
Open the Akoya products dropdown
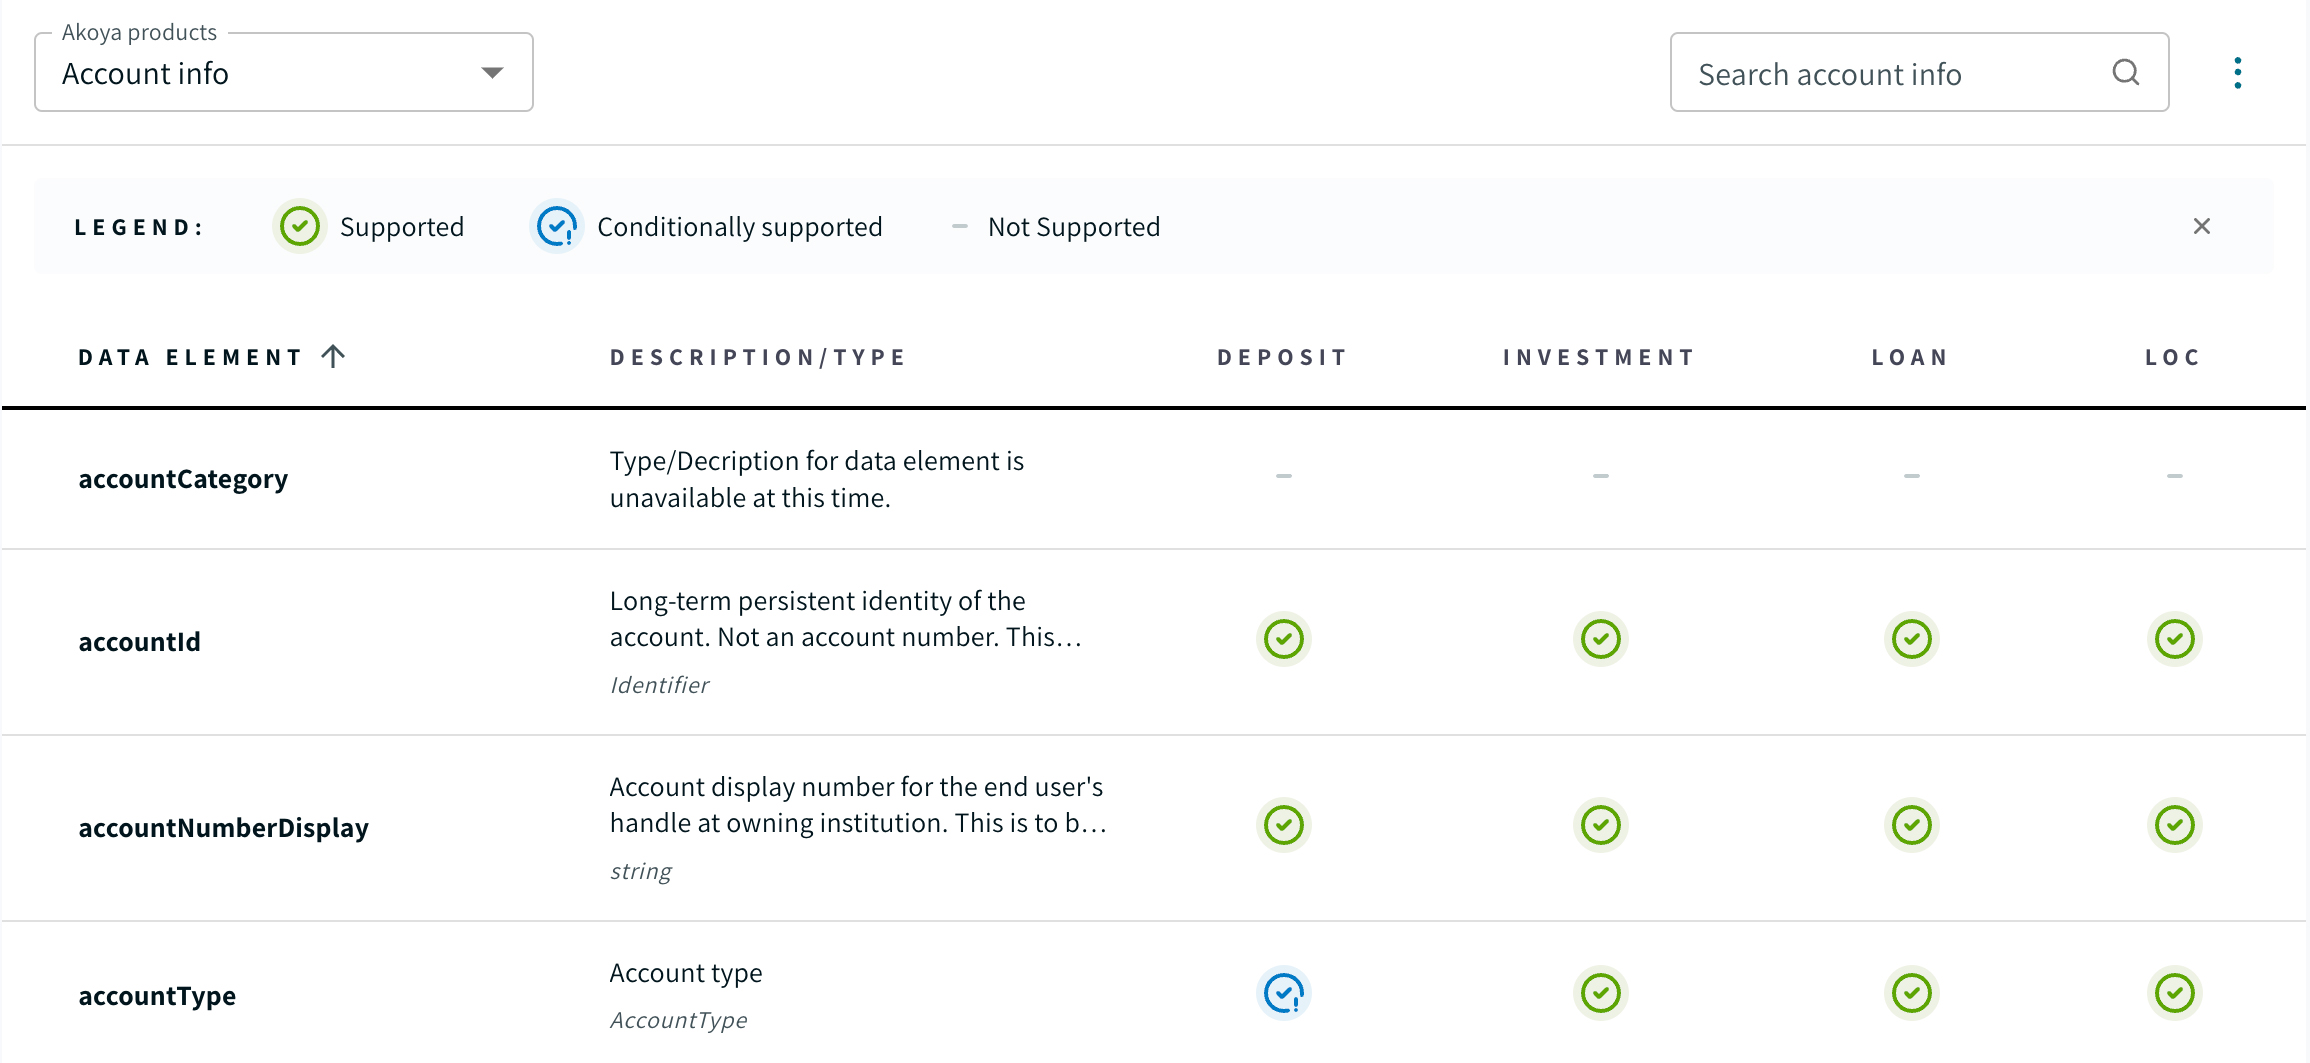pyautogui.click(x=283, y=72)
